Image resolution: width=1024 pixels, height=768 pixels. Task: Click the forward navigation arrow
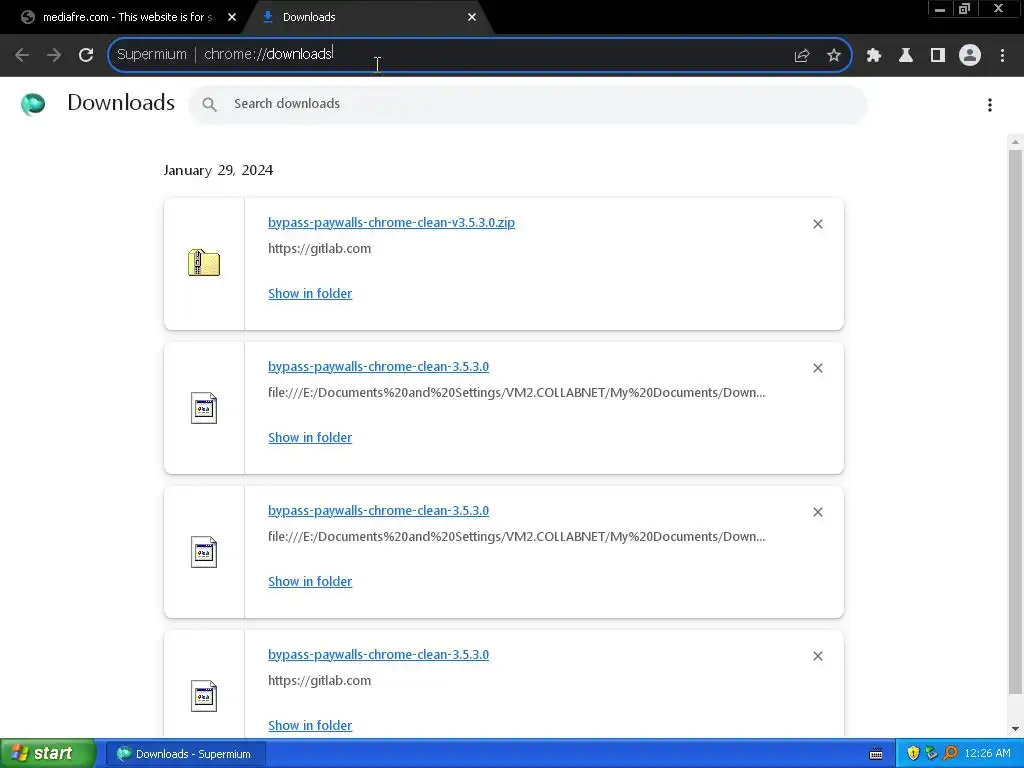point(54,55)
